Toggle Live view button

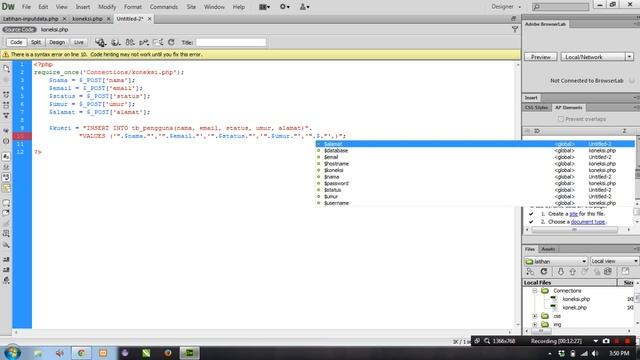click(78, 42)
